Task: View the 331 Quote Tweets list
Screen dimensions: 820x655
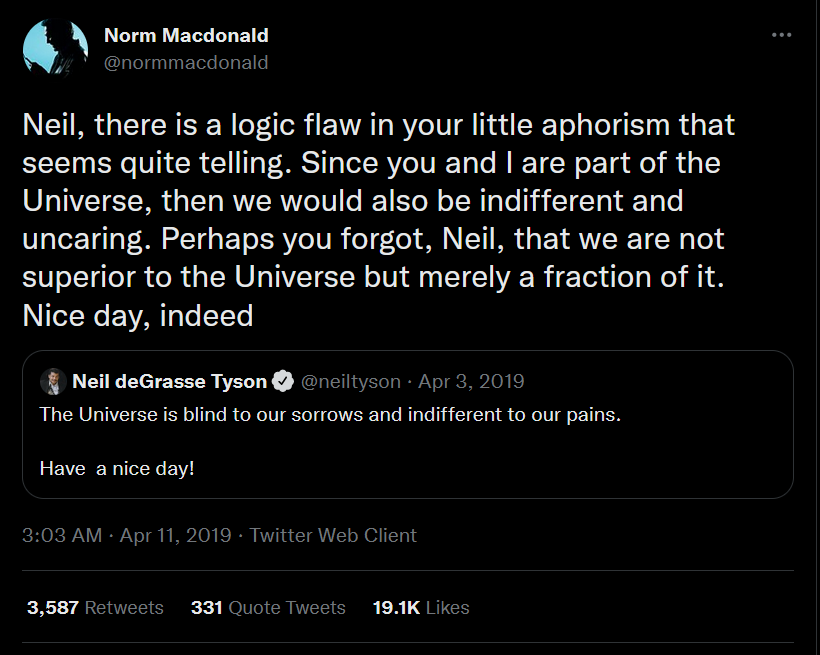Action: (x=268, y=607)
